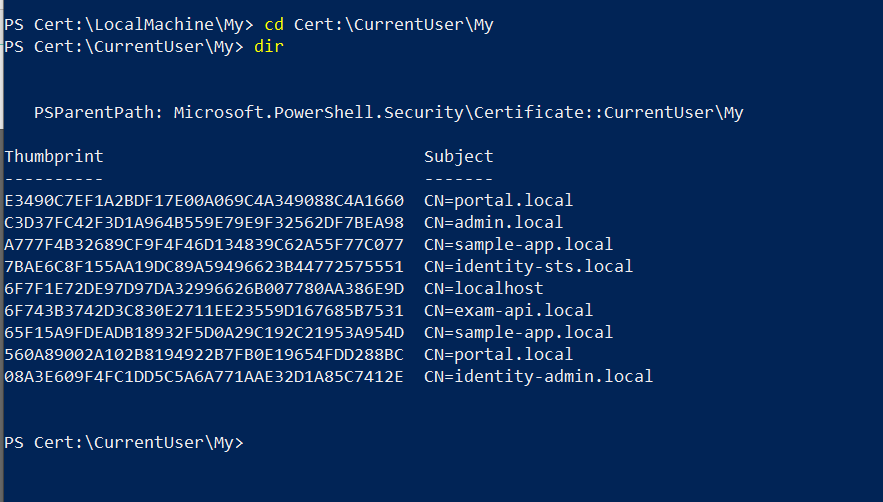Click the Subject column header
The image size is (883, 502).
458,156
